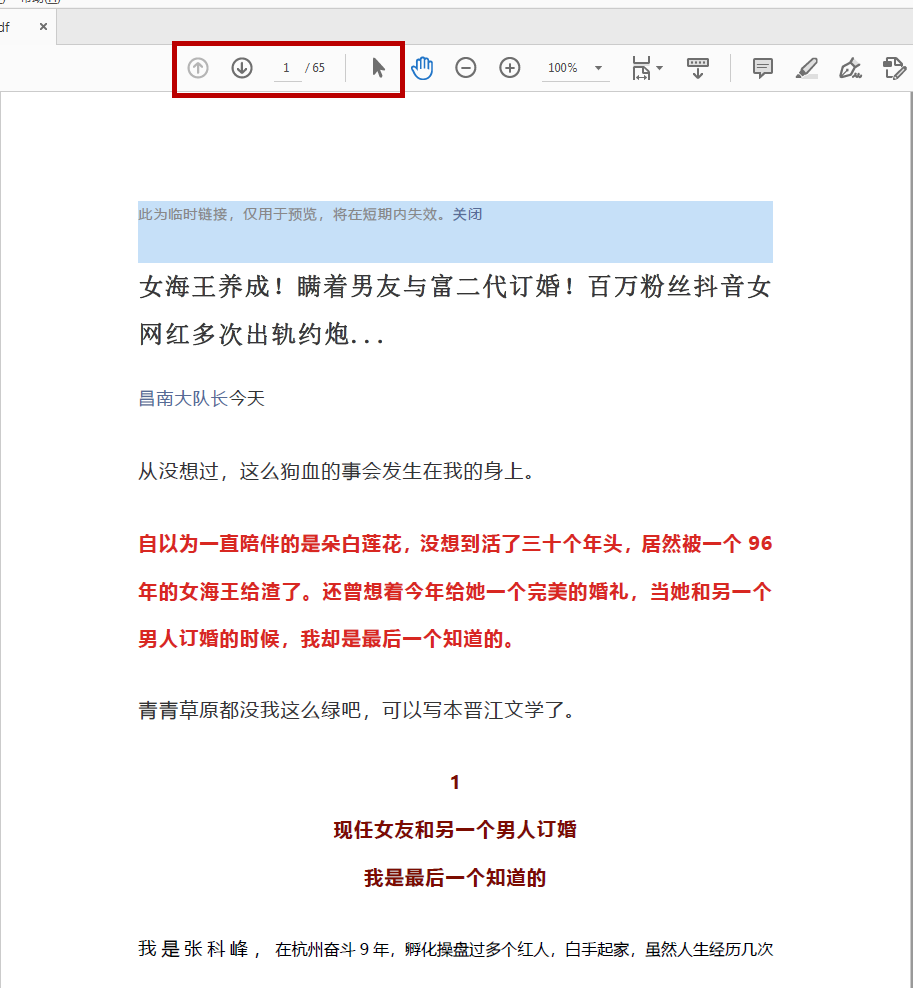Screen dimensions: 913x988
Task: Click the heading 现任女友和另一个男人订婚
Action: (x=455, y=830)
